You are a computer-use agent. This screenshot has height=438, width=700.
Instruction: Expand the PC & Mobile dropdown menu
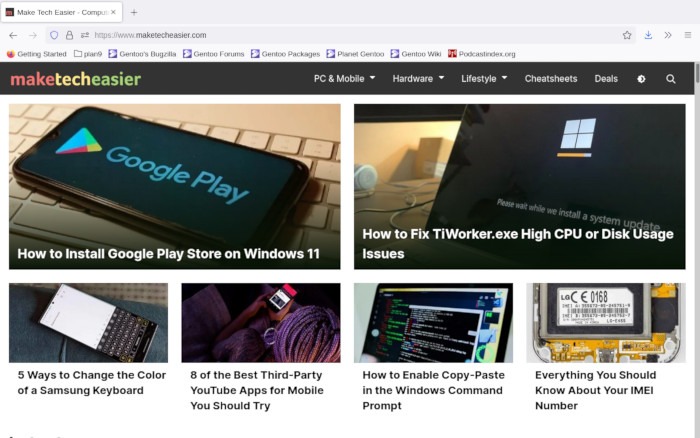(344, 79)
